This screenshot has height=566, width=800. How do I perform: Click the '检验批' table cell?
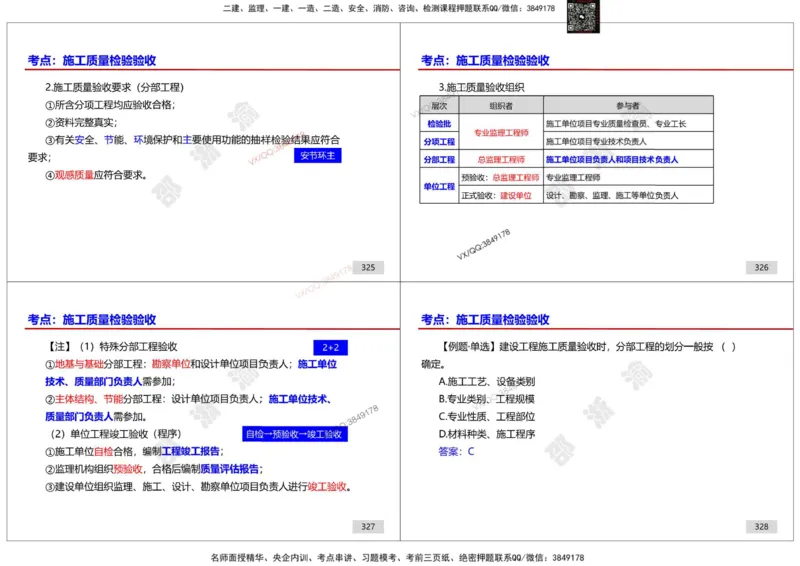(x=439, y=124)
